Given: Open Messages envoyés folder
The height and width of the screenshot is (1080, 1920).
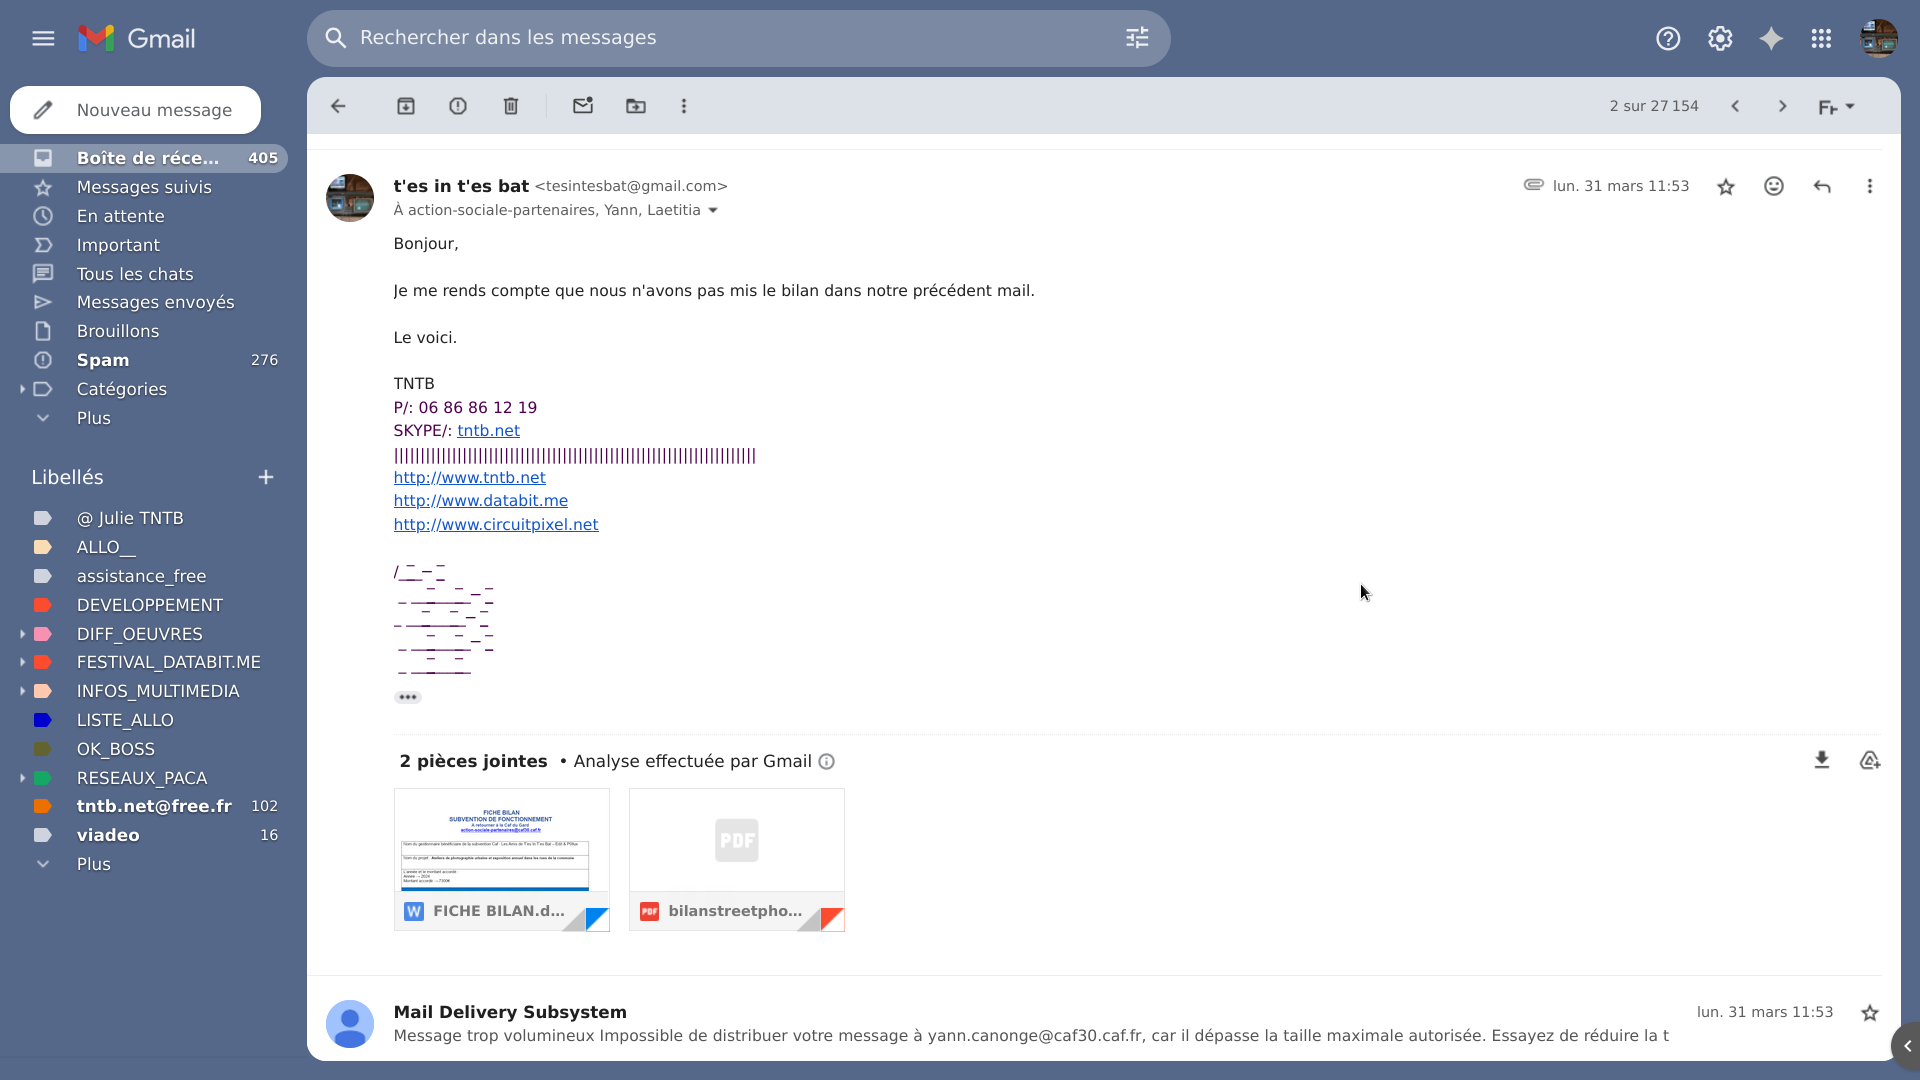Looking at the screenshot, I should (x=155, y=302).
